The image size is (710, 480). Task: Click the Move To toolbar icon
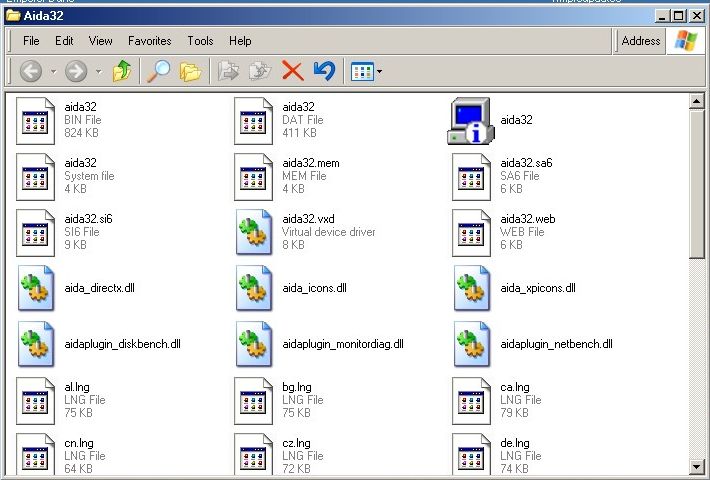(229, 72)
